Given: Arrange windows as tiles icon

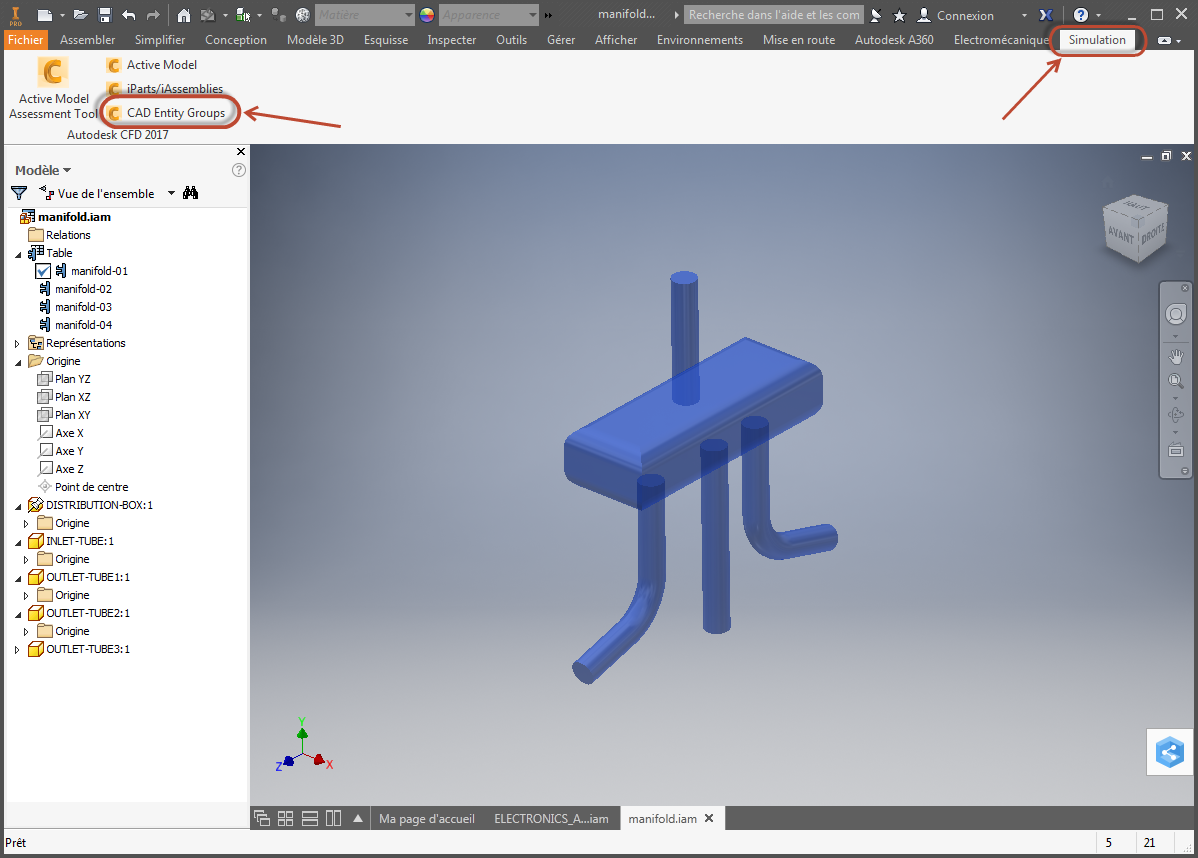Looking at the screenshot, I should pos(285,818).
